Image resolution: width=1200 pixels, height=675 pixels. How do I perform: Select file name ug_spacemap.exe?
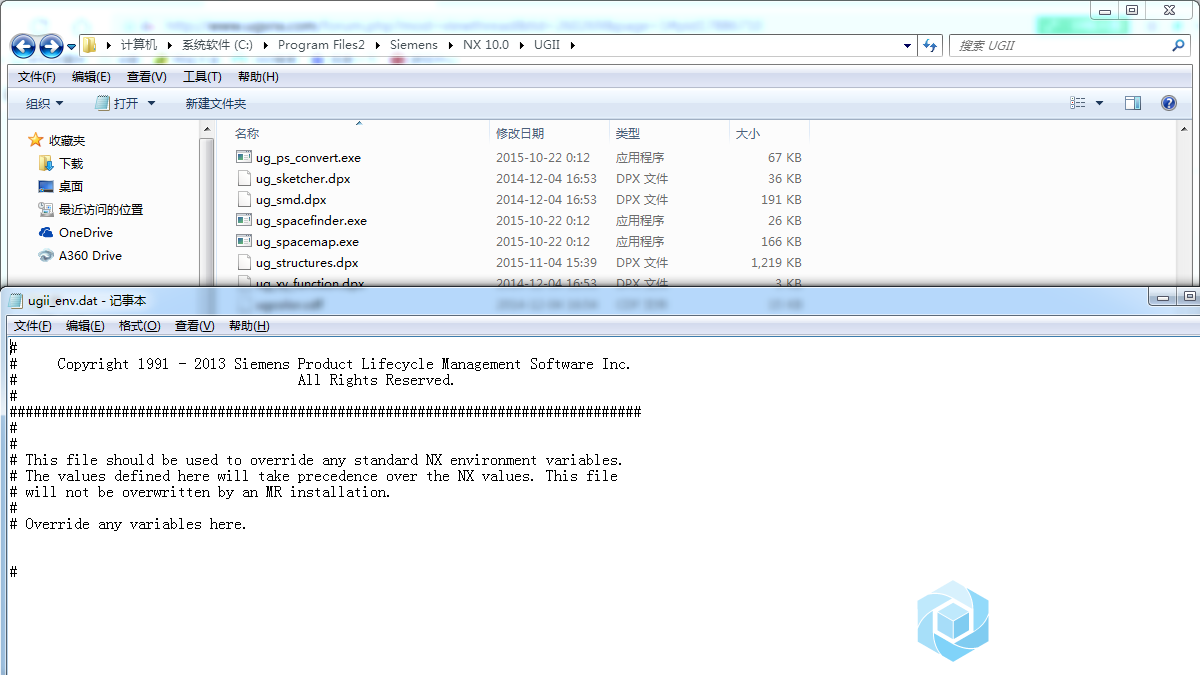307,241
